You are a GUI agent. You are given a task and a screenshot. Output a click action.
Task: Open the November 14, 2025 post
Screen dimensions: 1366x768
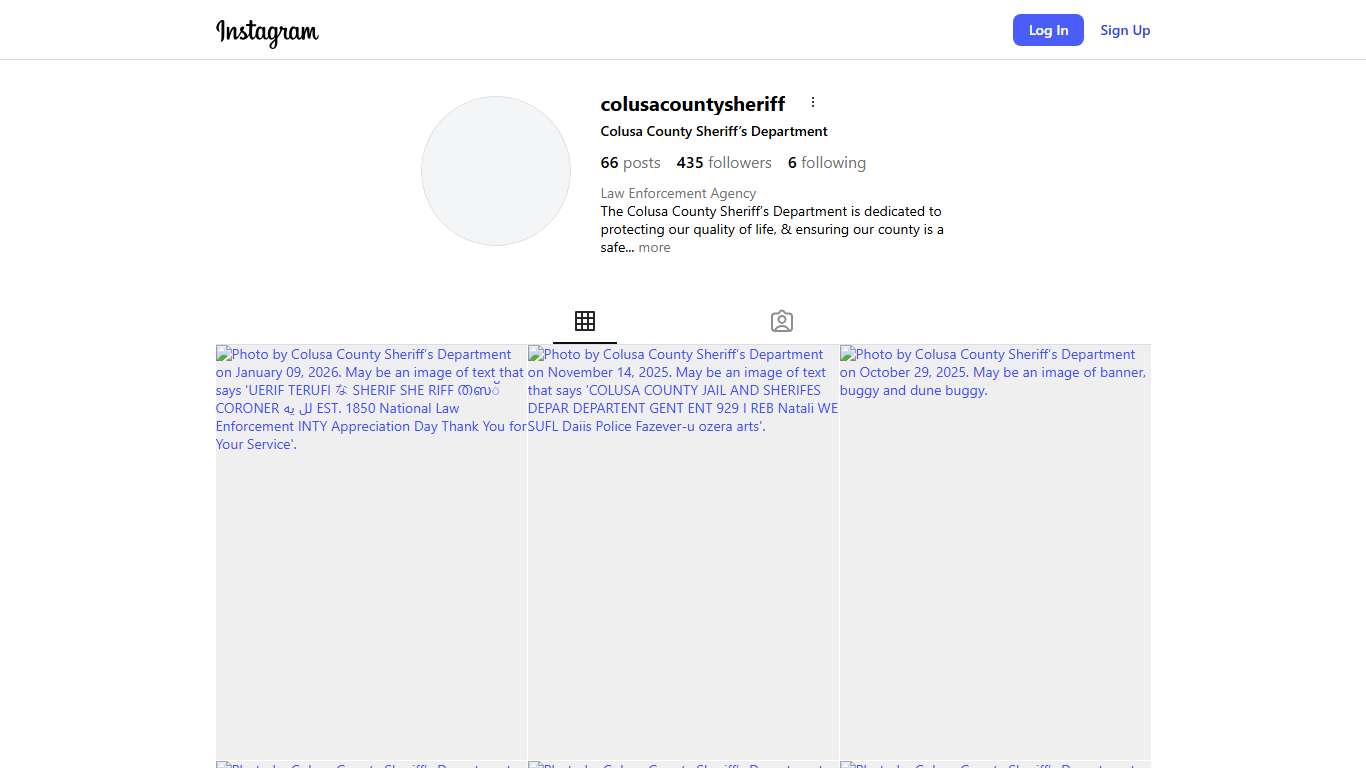coord(683,552)
